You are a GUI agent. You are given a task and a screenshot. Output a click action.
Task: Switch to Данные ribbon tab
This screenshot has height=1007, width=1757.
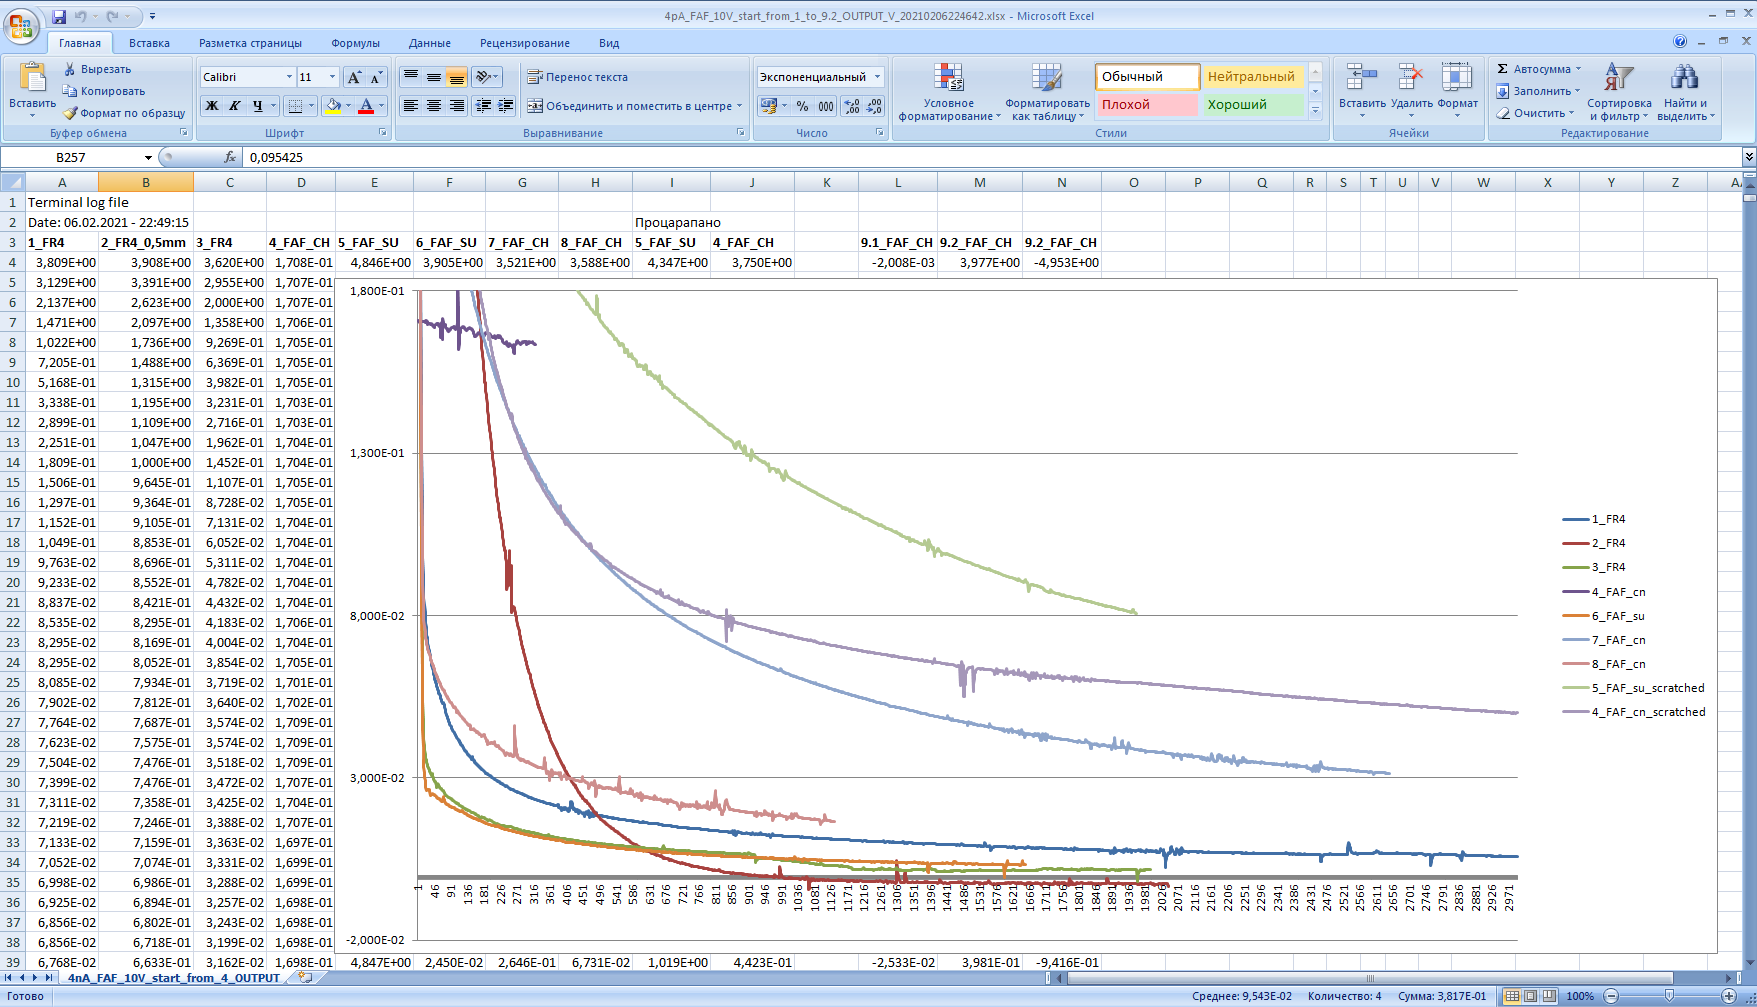point(430,43)
